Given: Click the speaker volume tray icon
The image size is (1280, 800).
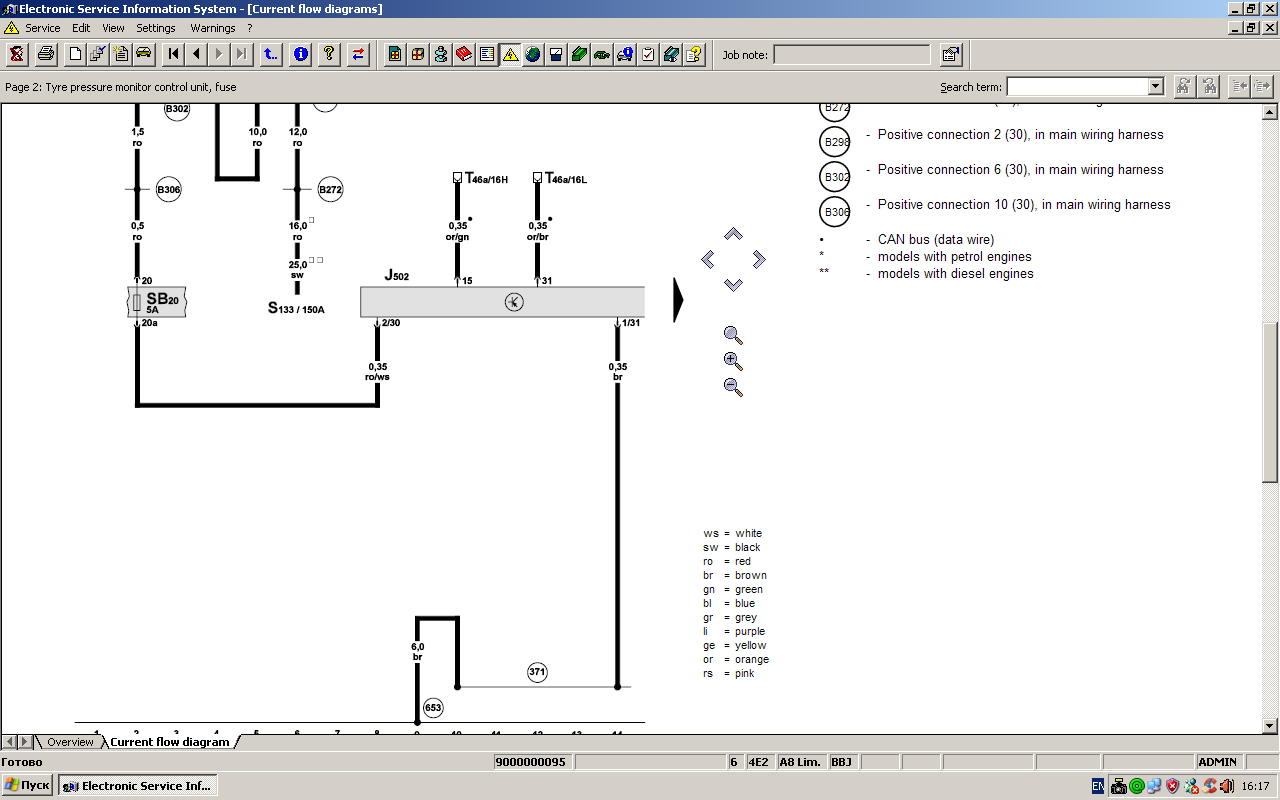Looking at the screenshot, I should (1227, 787).
